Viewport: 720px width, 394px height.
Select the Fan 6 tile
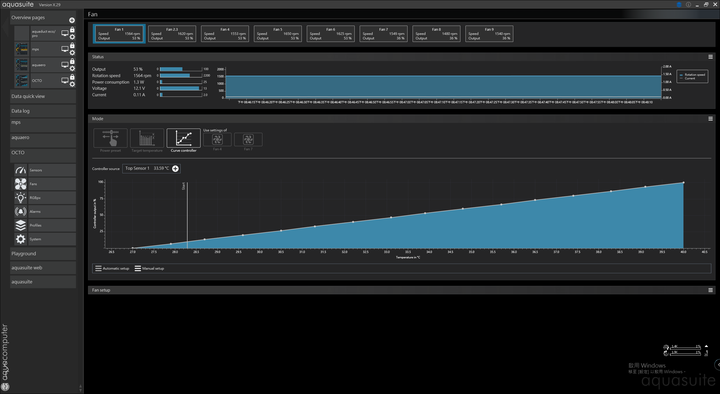331,34
